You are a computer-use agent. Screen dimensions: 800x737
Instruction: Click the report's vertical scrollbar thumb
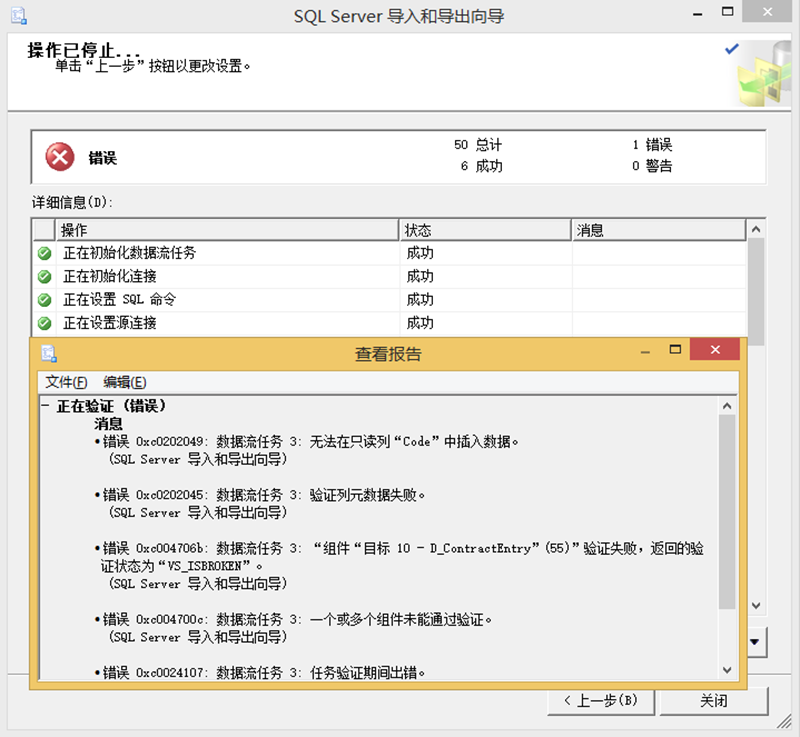(x=727, y=510)
